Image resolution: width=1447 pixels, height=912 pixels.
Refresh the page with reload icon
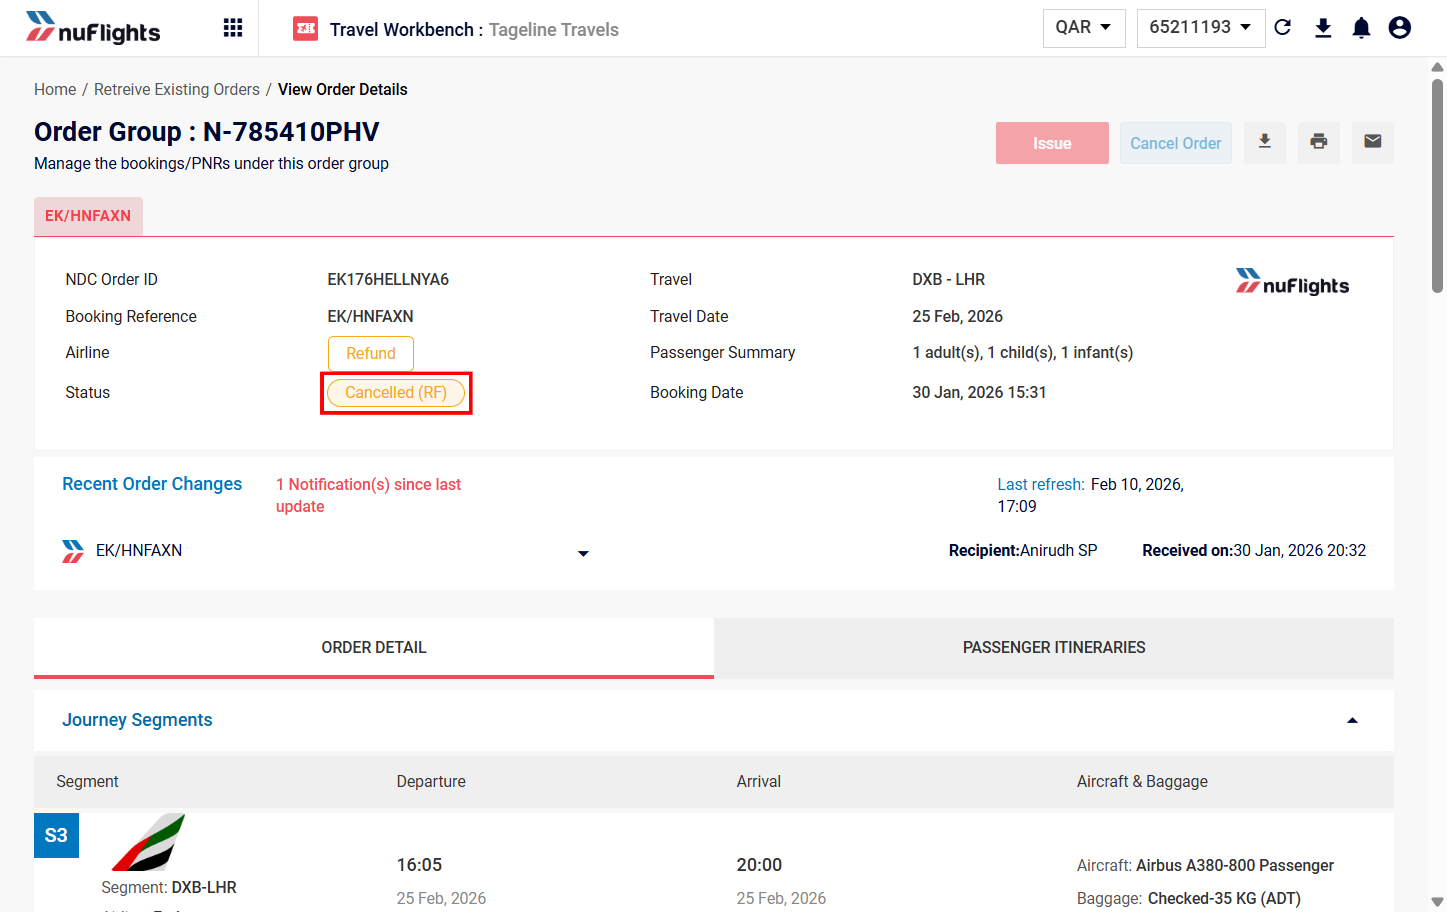[1283, 28]
